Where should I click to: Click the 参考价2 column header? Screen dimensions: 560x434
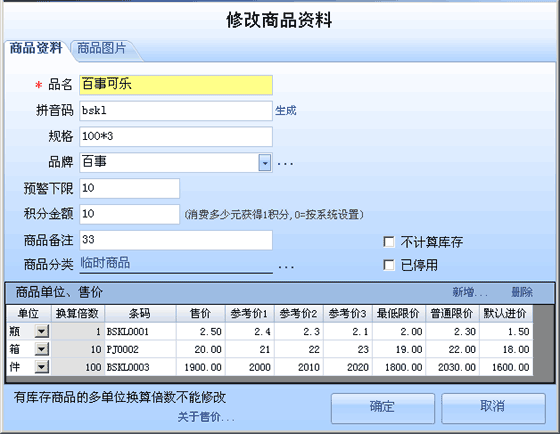click(299, 314)
